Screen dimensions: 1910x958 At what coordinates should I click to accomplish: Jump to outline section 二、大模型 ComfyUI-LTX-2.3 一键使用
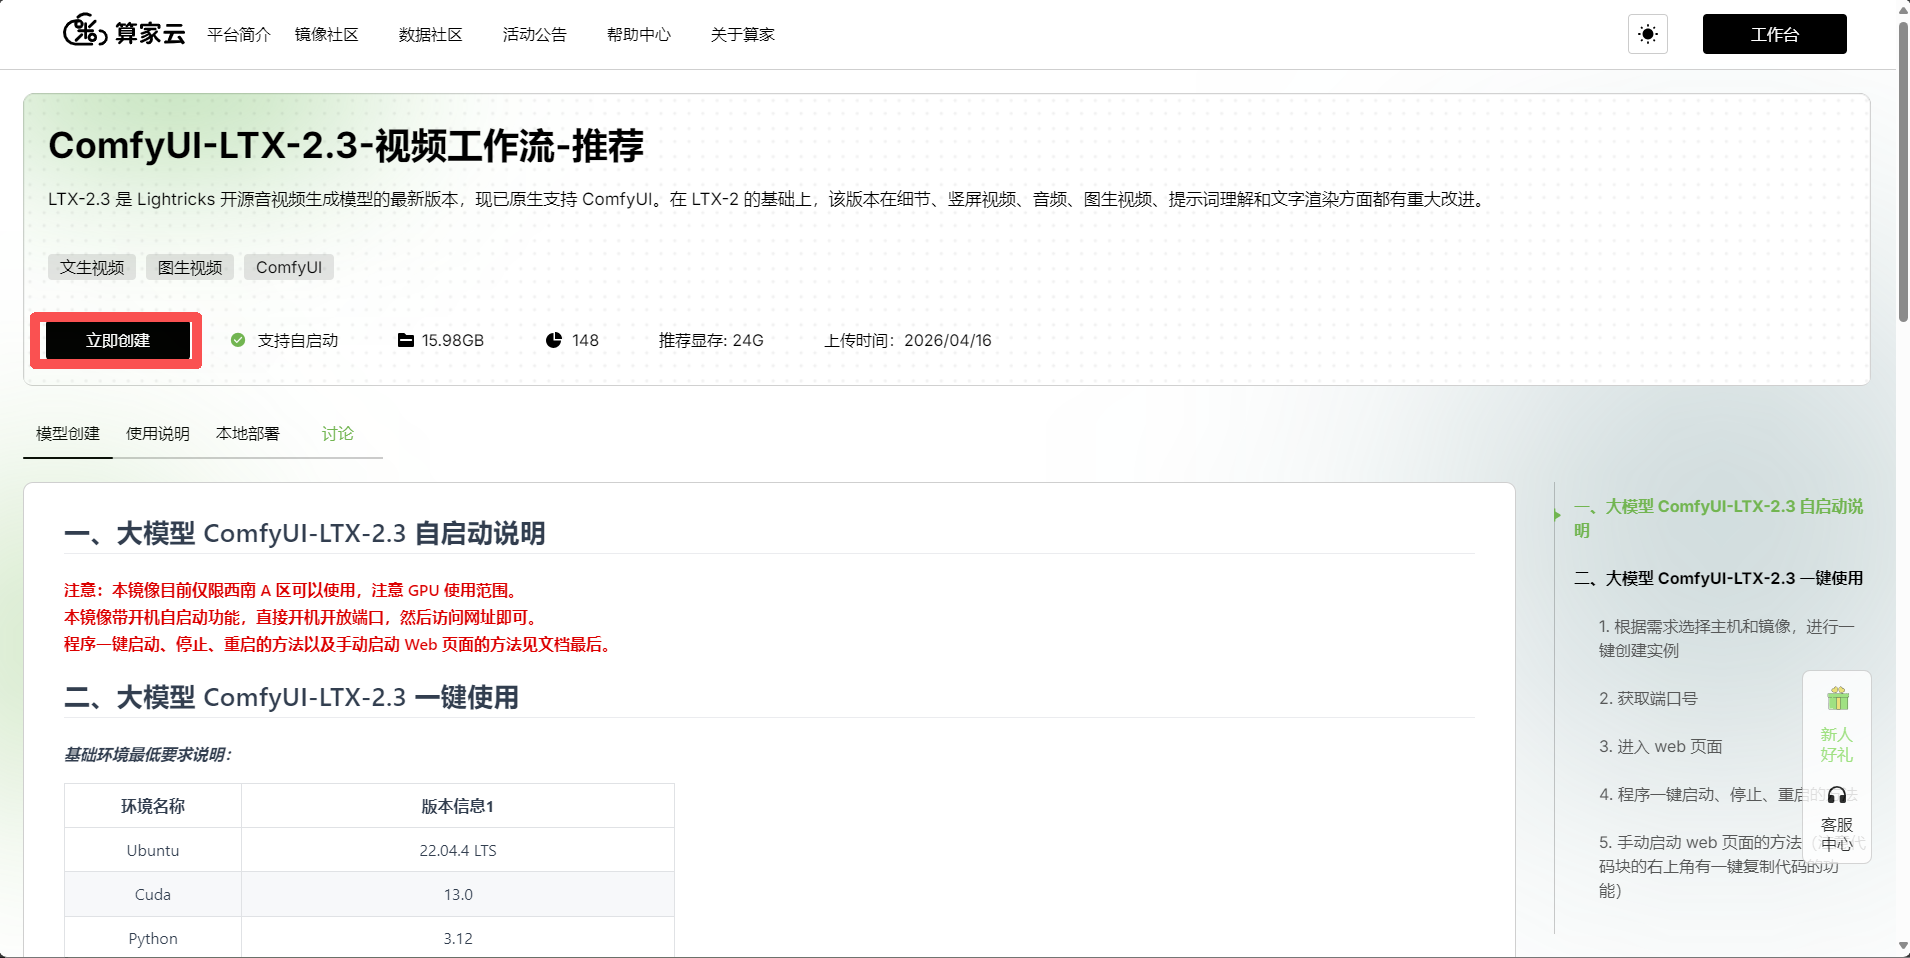pos(1718,578)
